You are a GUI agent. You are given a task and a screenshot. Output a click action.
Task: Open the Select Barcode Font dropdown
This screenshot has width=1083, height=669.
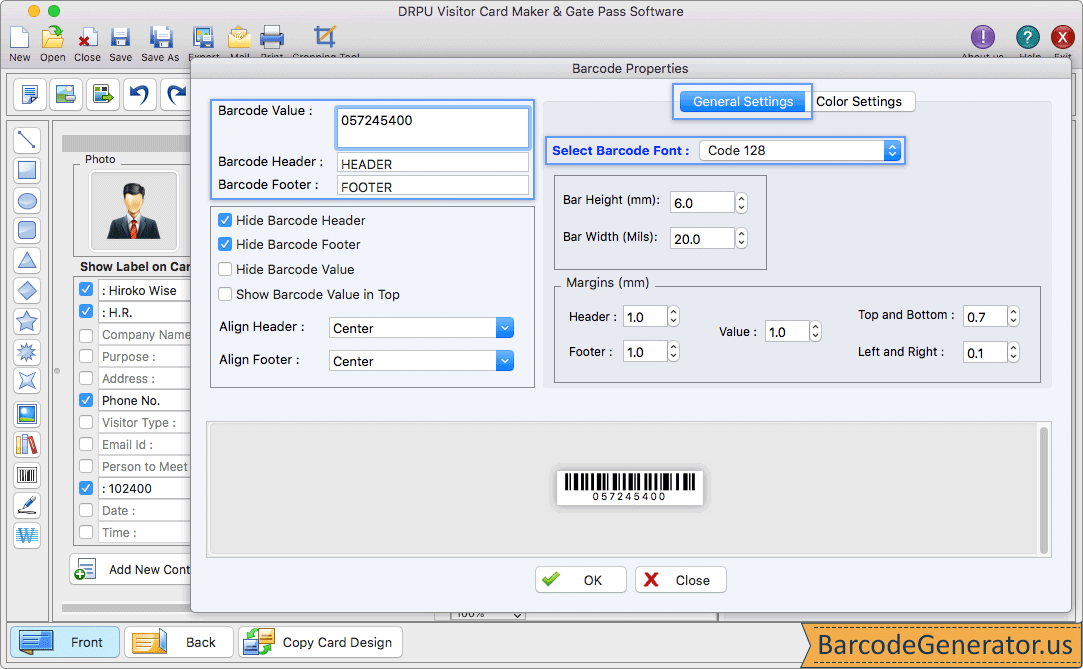[x=800, y=151]
